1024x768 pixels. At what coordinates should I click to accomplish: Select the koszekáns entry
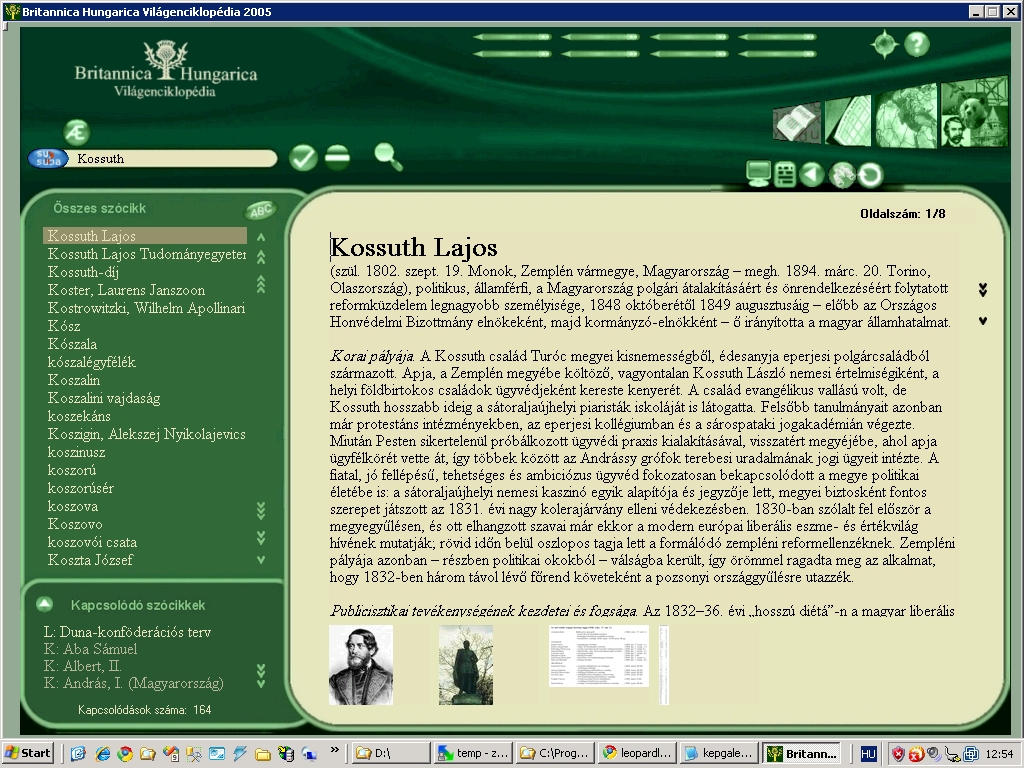click(x=79, y=416)
